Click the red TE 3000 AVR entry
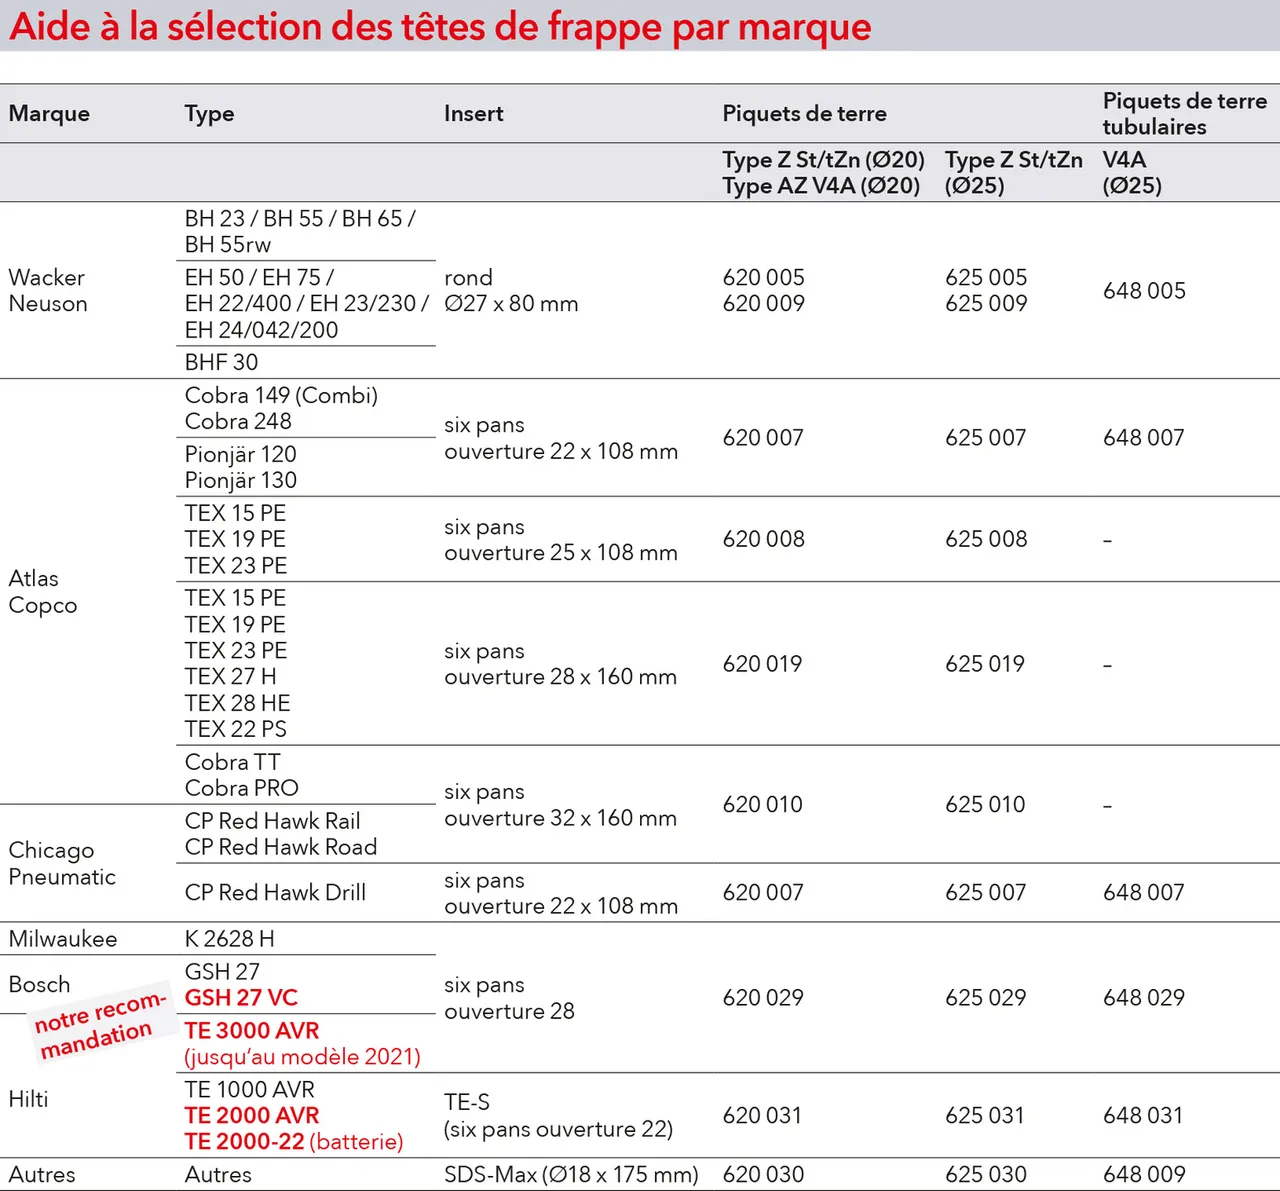Image resolution: width=1280 pixels, height=1191 pixels. point(251,1031)
